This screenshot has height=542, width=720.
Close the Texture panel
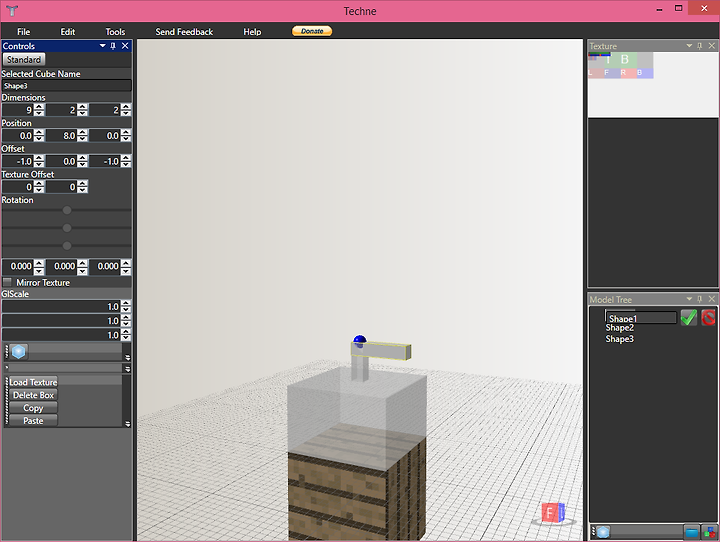click(711, 46)
